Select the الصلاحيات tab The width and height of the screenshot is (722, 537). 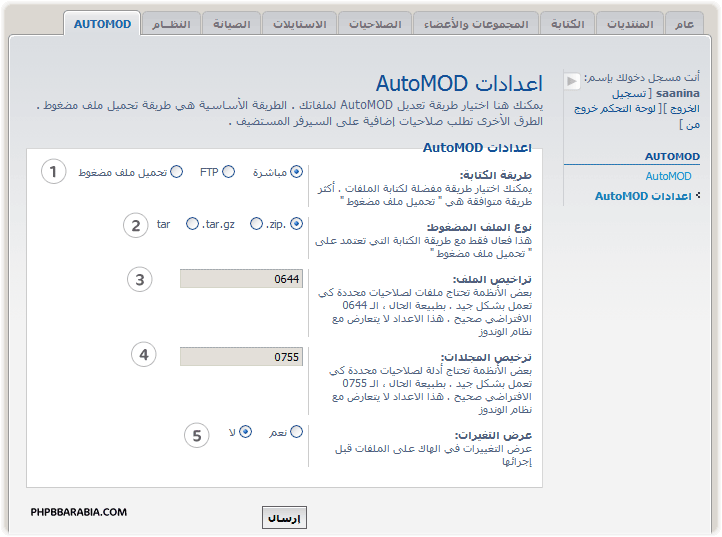[x=375, y=24]
